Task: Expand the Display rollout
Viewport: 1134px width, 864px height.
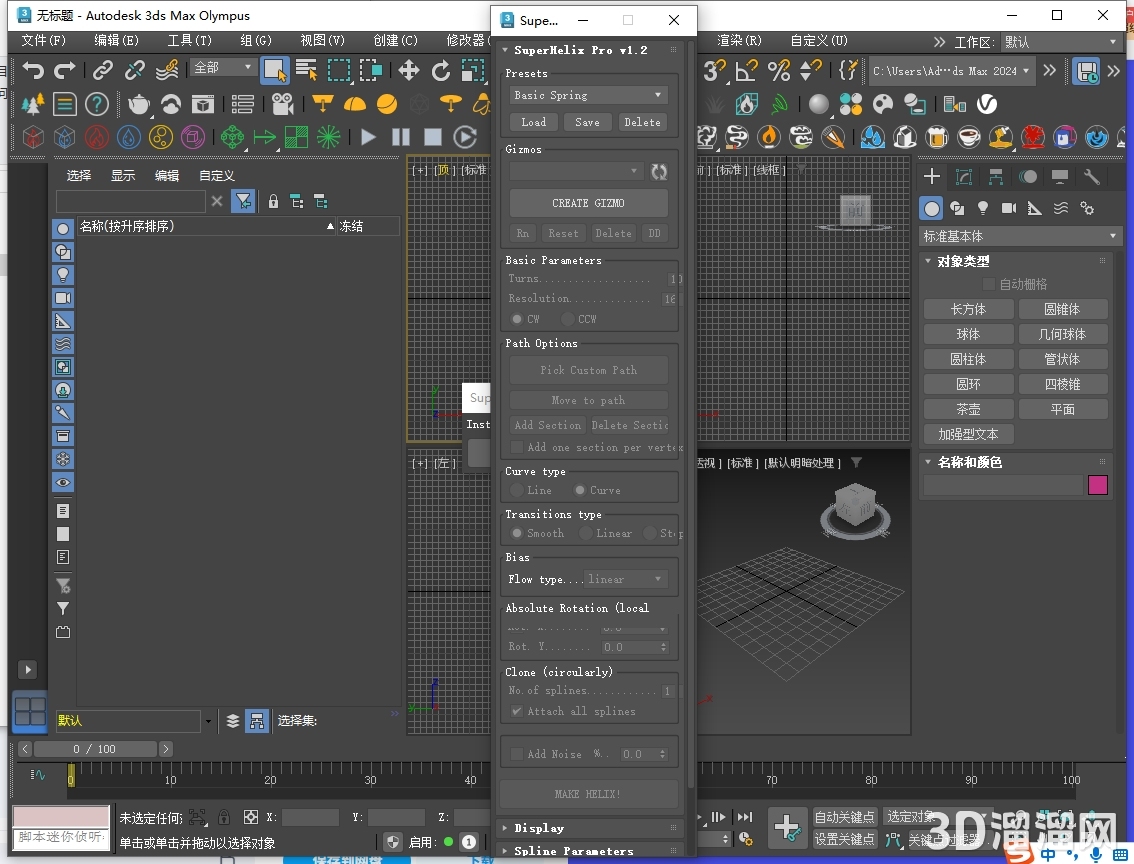Action: (539, 828)
